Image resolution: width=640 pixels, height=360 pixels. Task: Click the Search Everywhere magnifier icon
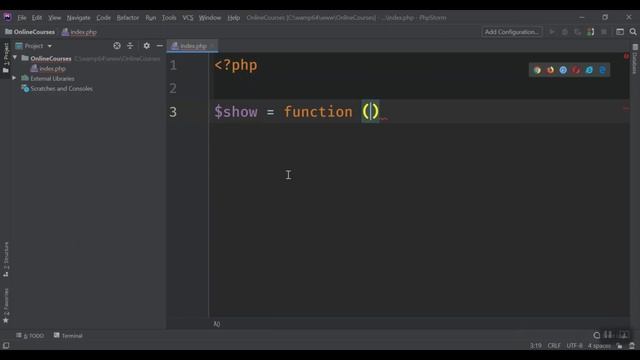(633, 32)
